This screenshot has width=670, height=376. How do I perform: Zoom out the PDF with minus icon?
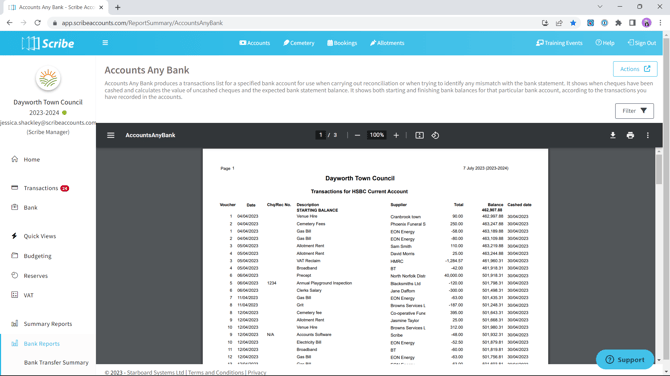point(357,135)
